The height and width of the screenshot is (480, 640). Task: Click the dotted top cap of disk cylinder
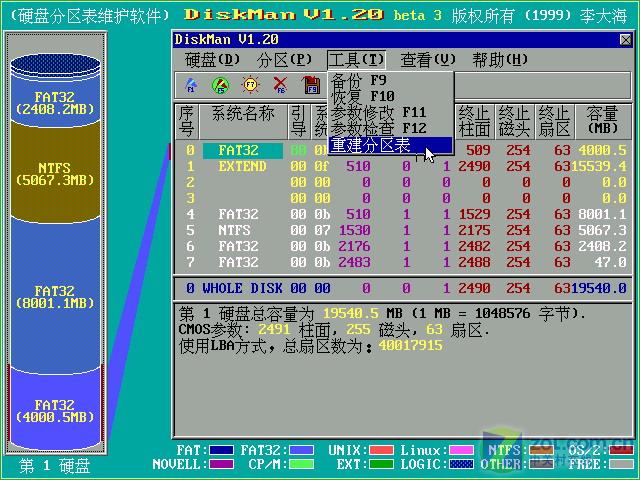click(x=56, y=66)
